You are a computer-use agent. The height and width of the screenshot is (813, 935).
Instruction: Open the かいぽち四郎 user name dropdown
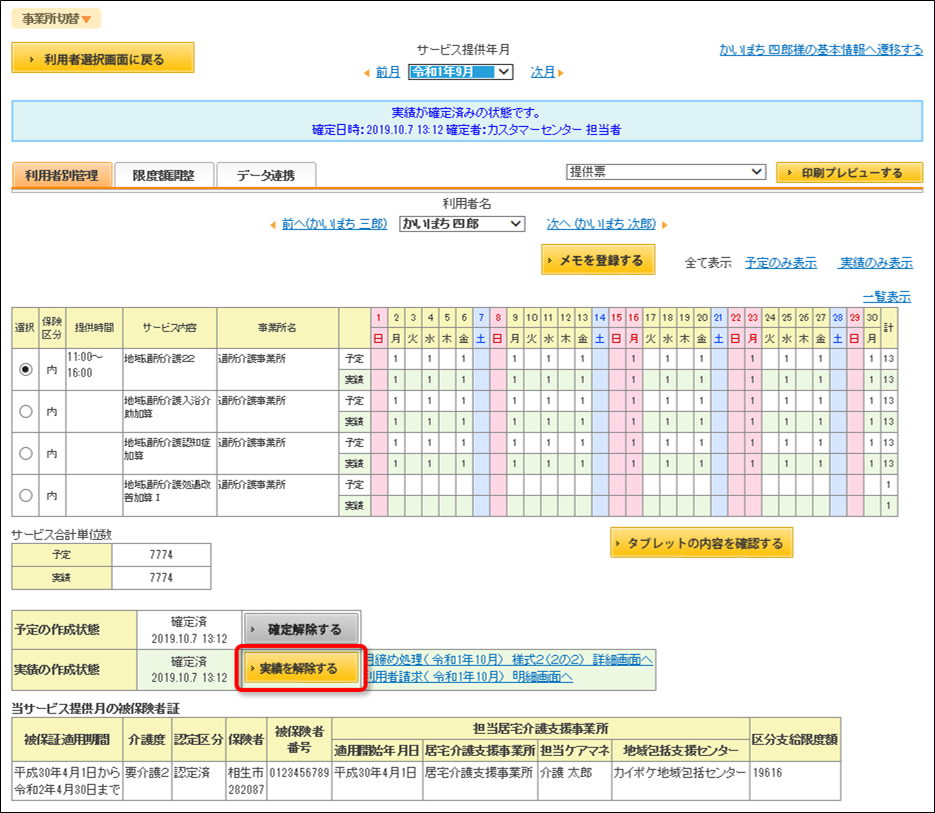tap(462, 224)
